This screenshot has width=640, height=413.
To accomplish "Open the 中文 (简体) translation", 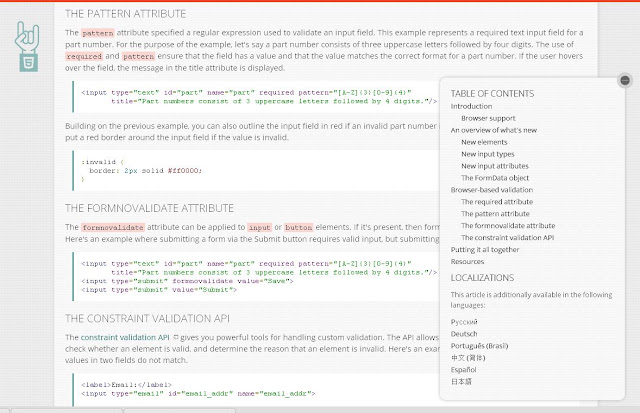I will pos(468,358).
